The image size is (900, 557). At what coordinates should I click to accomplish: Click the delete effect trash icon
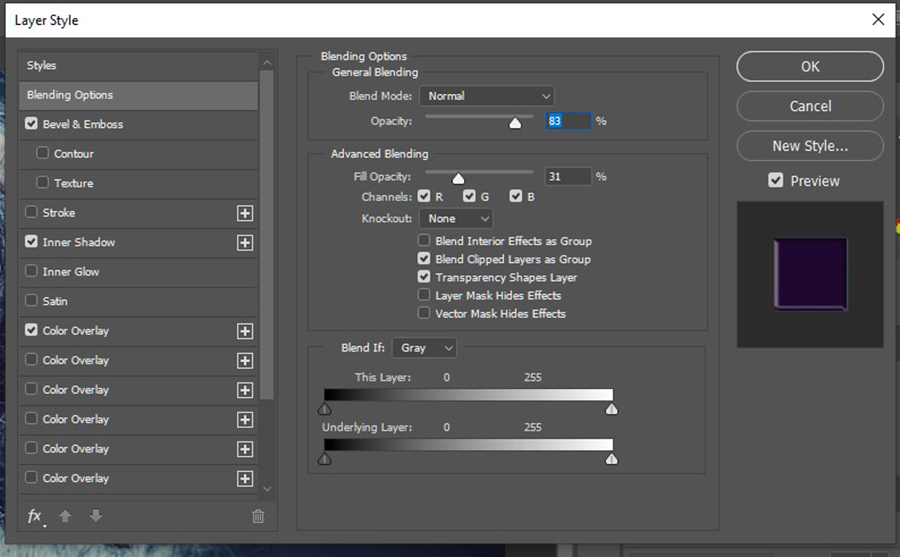click(258, 516)
